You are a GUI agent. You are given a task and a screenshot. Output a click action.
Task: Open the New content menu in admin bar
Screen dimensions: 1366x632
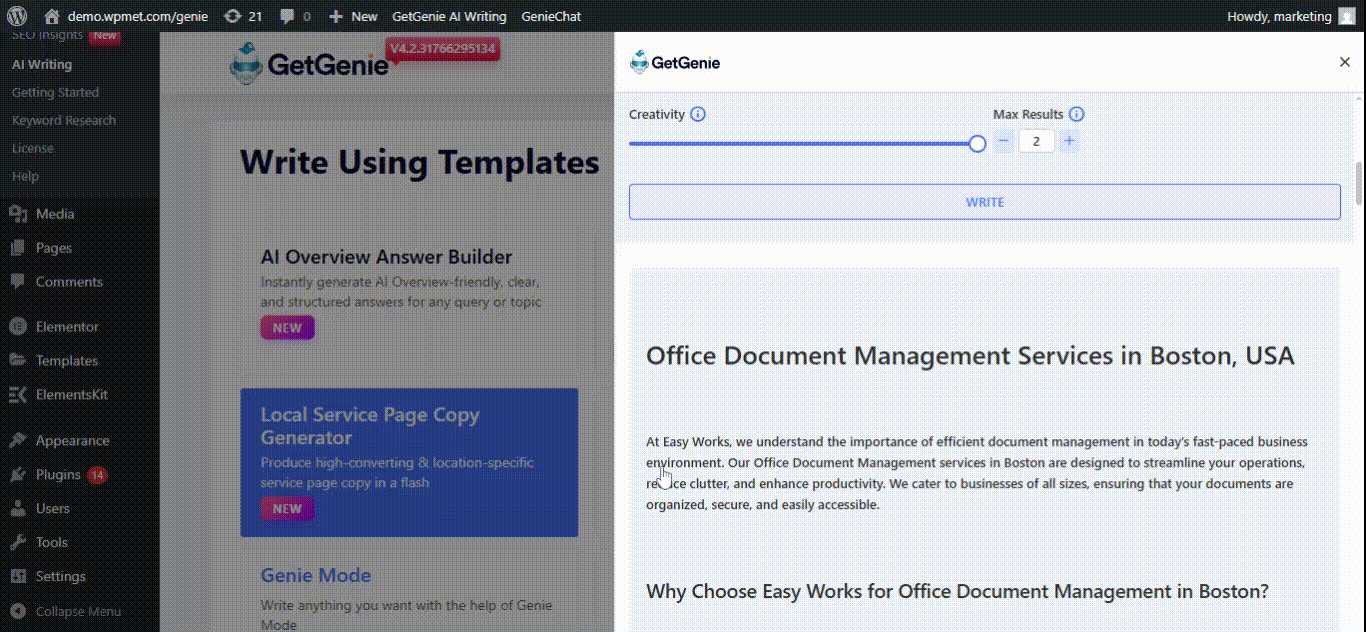pyautogui.click(x=353, y=16)
